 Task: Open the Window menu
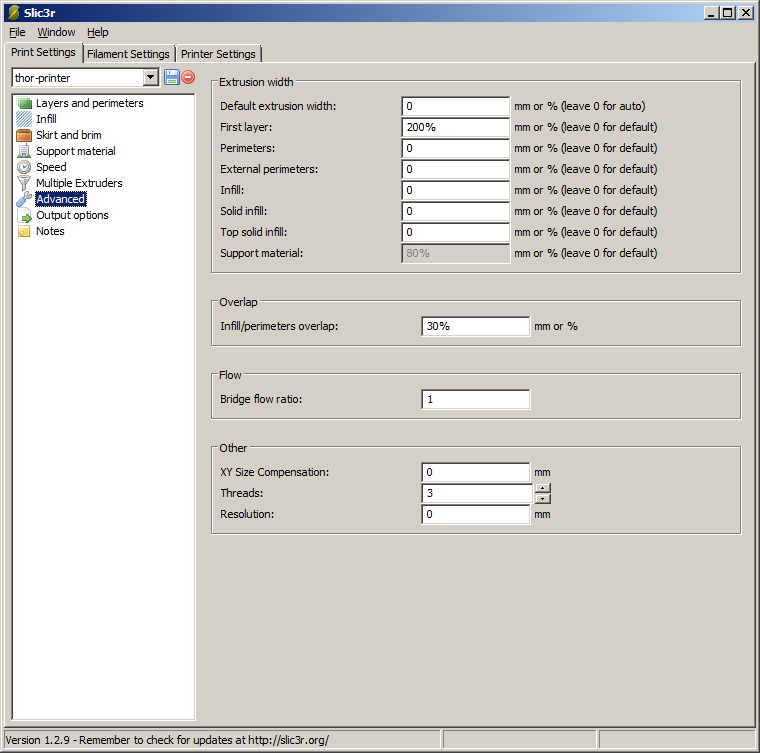point(56,32)
